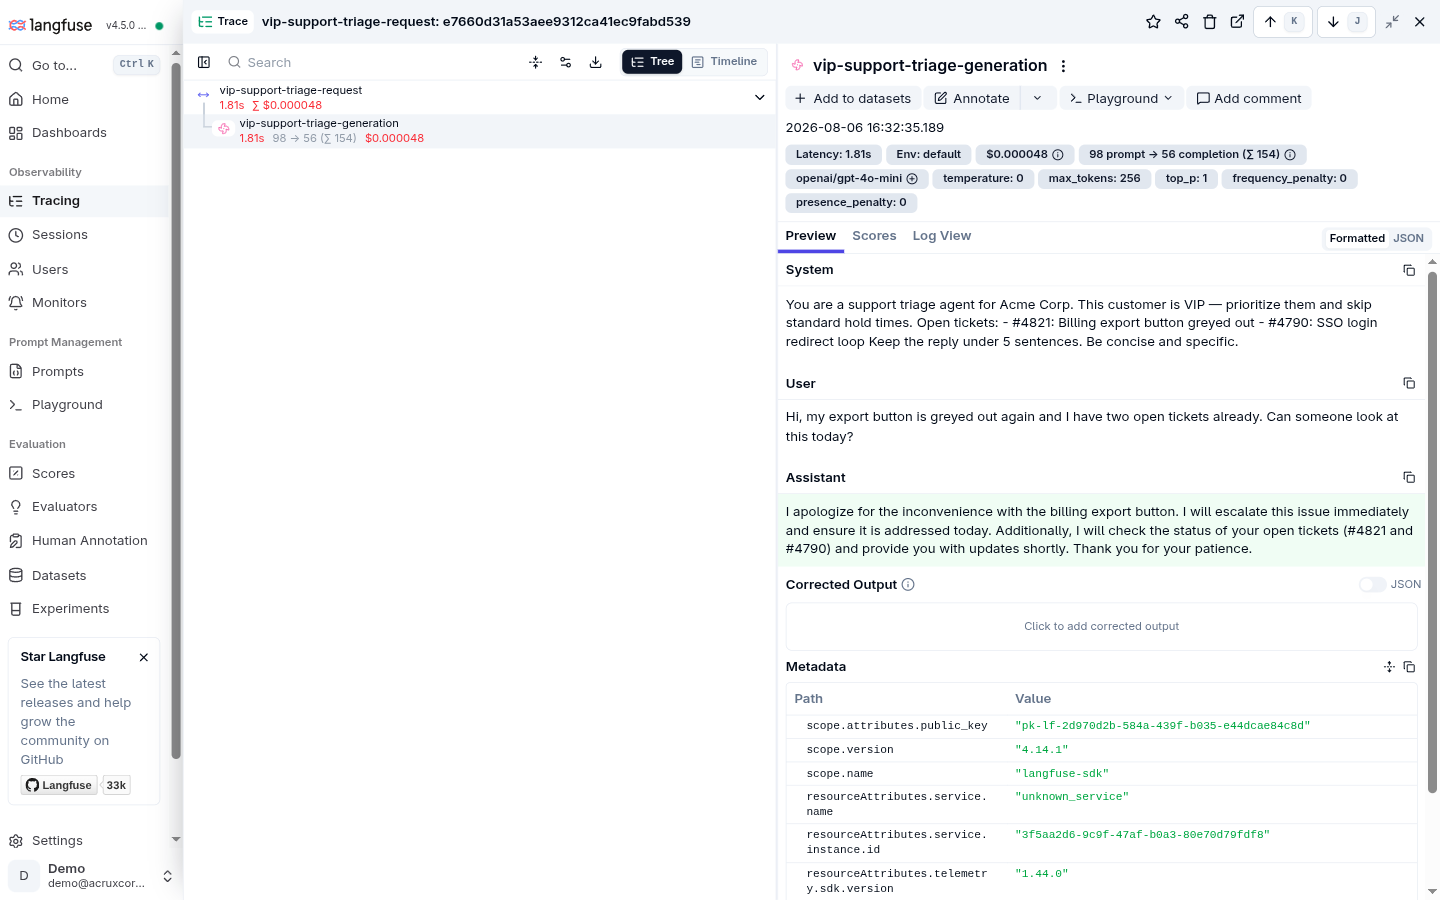Click the token usage info icon
Image resolution: width=1440 pixels, height=900 pixels.
coord(1290,155)
